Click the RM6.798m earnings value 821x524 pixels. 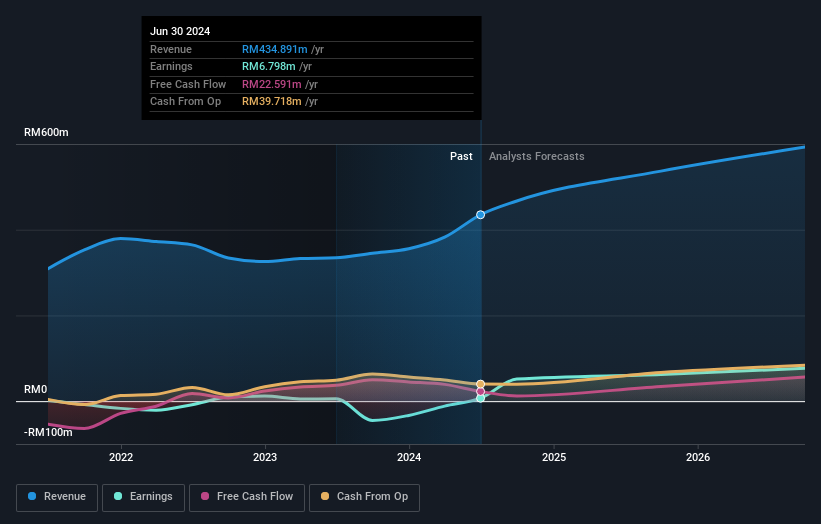[269, 66]
